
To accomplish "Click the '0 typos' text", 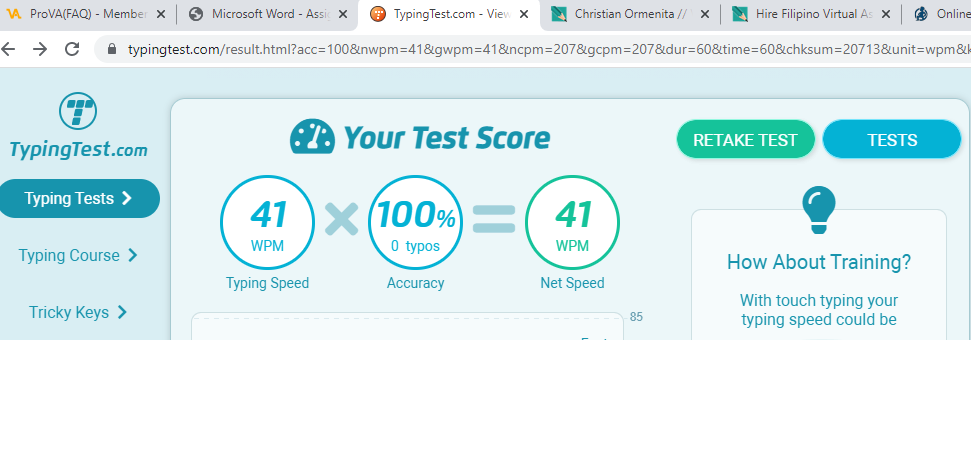I will click(x=415, y=246).
